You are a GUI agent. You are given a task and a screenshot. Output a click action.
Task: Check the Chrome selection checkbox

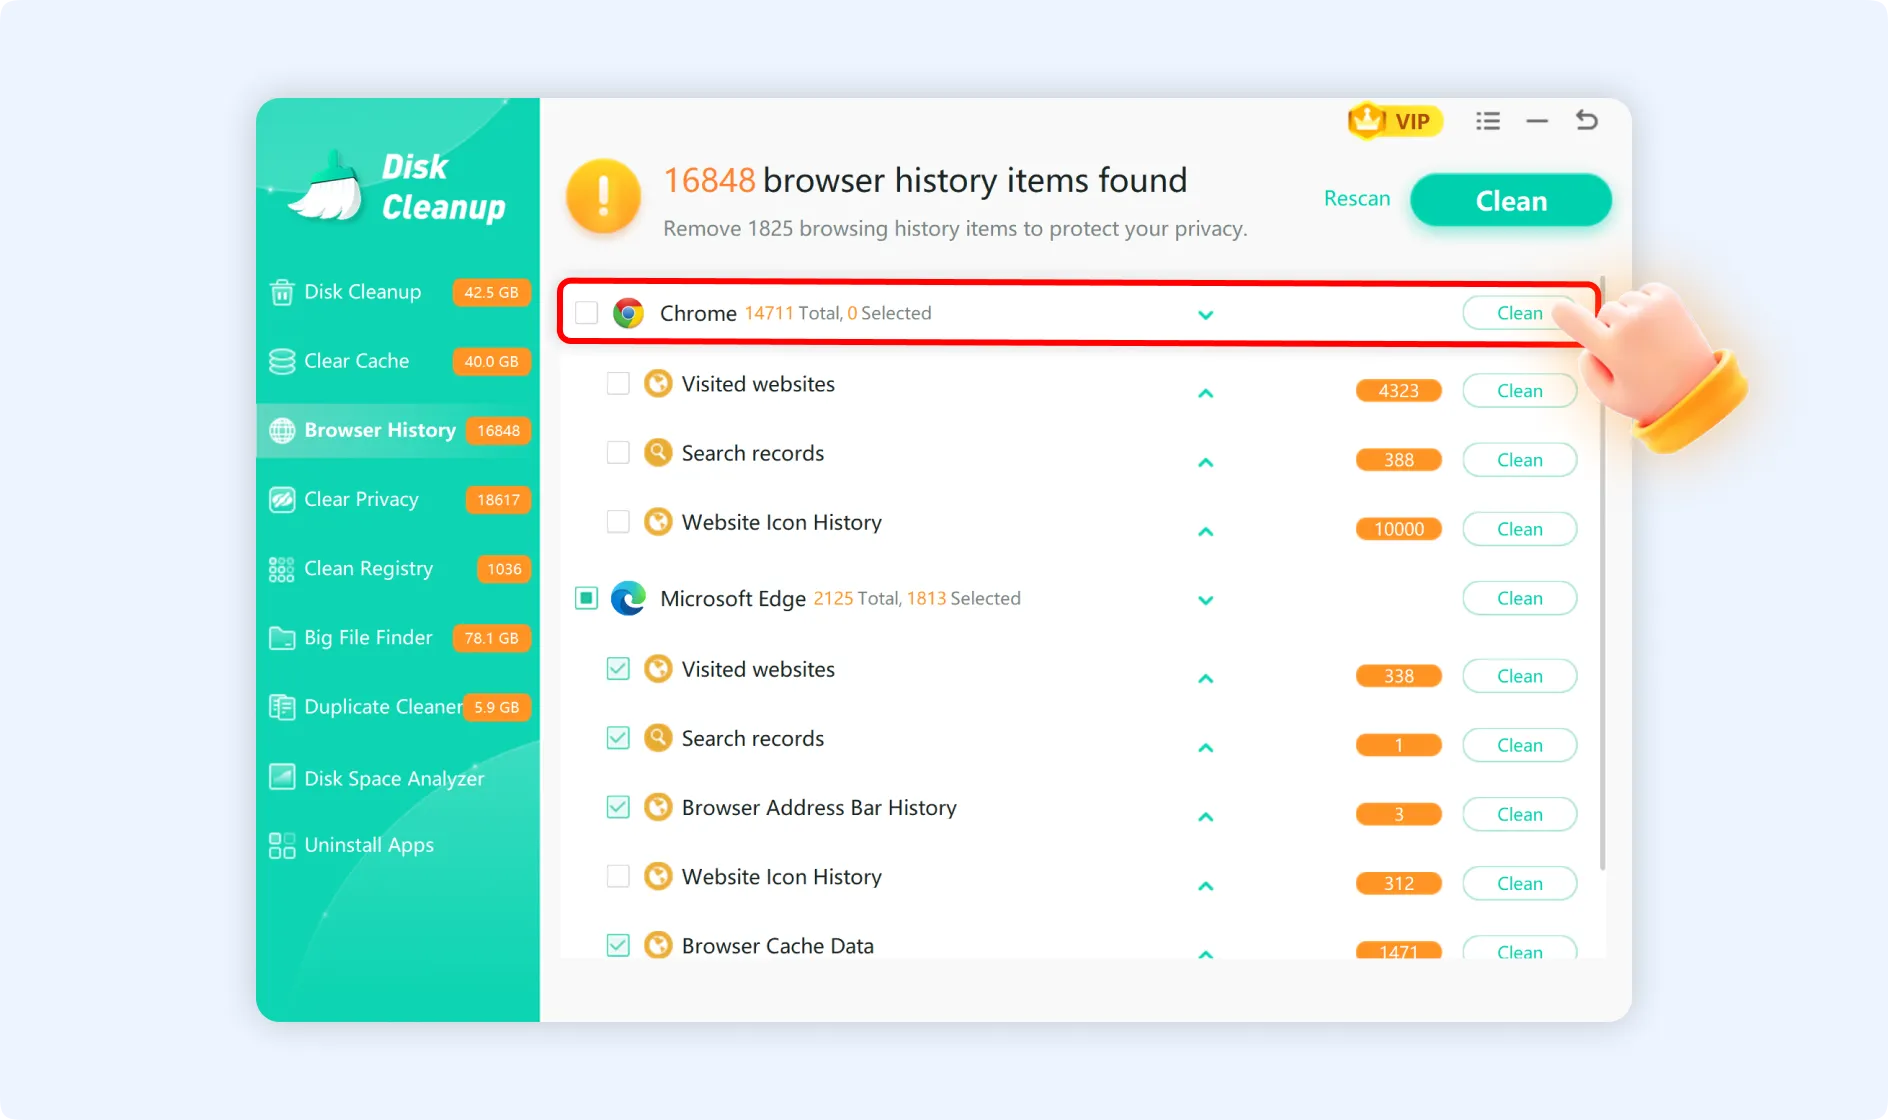point(586,312)
